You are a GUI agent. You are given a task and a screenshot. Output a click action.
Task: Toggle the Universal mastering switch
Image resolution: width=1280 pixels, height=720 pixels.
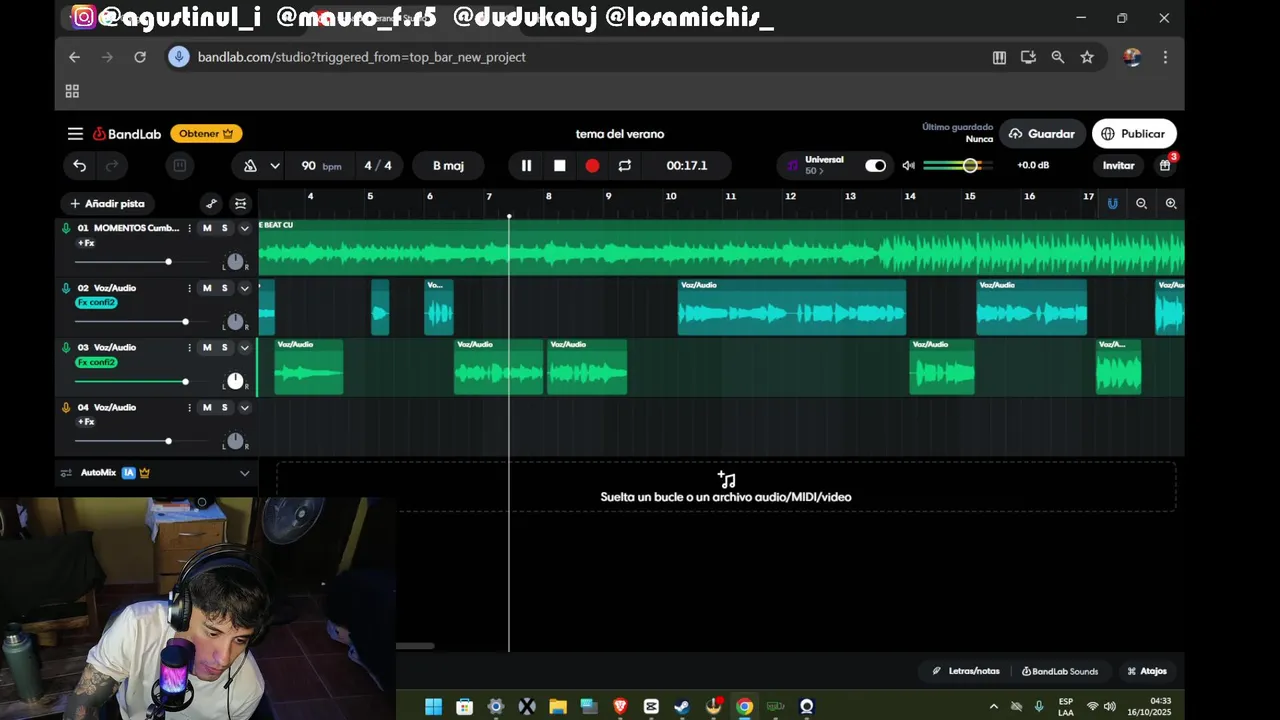[x=875, y=166]
